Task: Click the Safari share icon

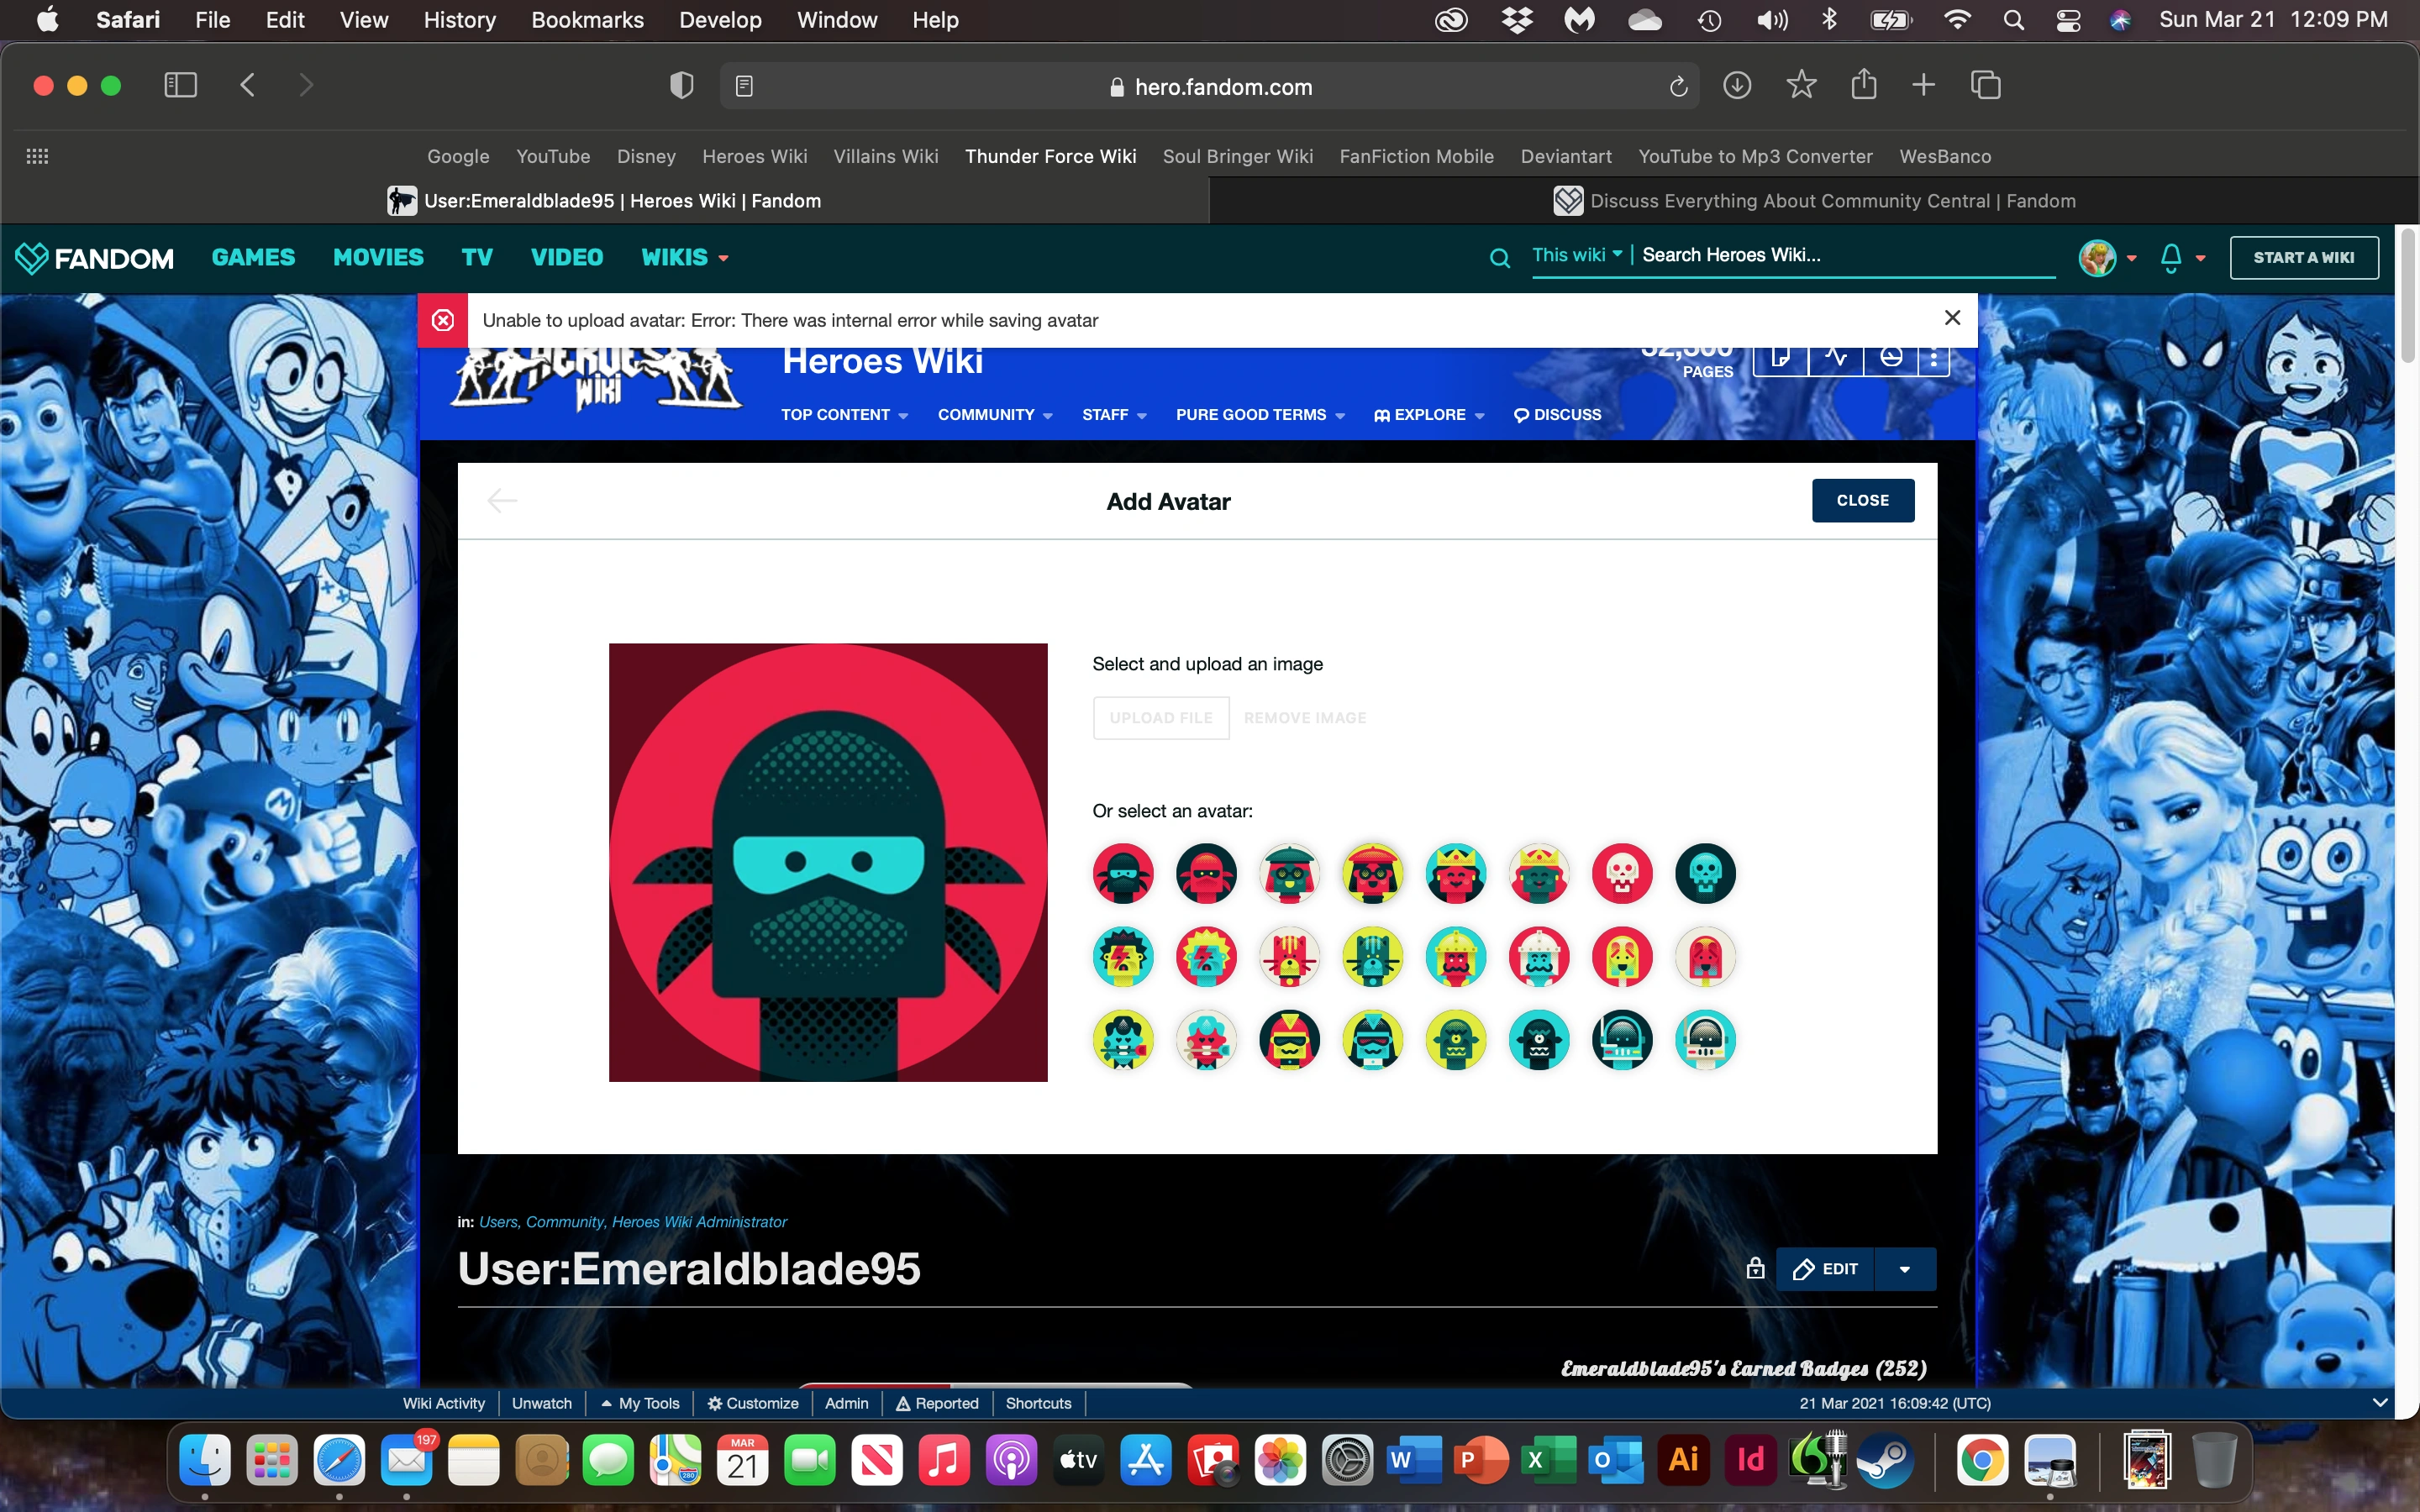Action: [1863, 86]
